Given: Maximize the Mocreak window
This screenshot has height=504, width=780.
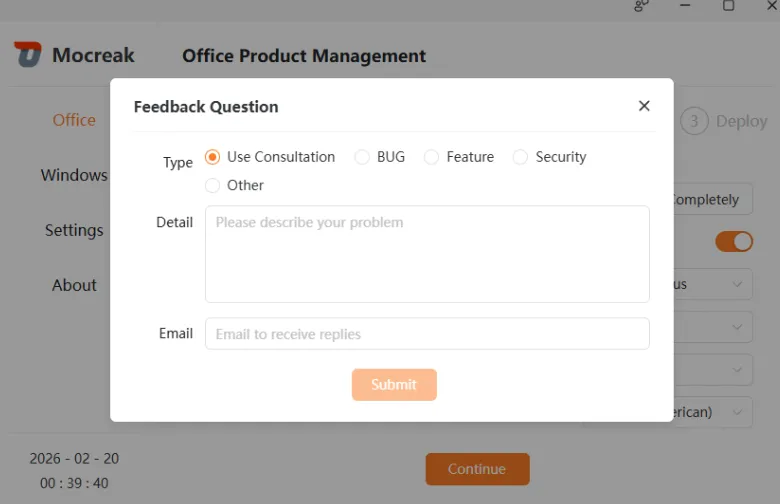Looking at the screenshot, I should (728, 5).
